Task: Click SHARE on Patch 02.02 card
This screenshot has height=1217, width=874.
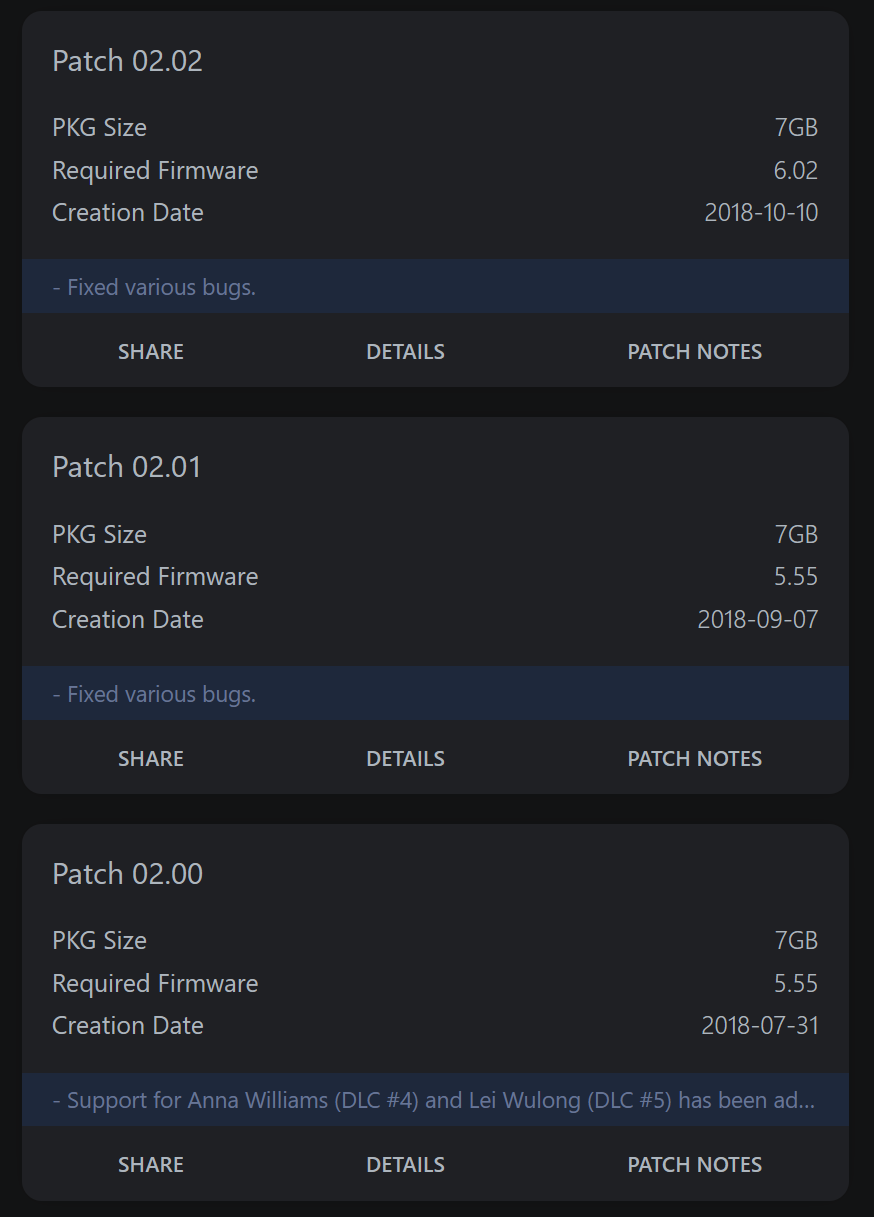Action: pos(151,352)
